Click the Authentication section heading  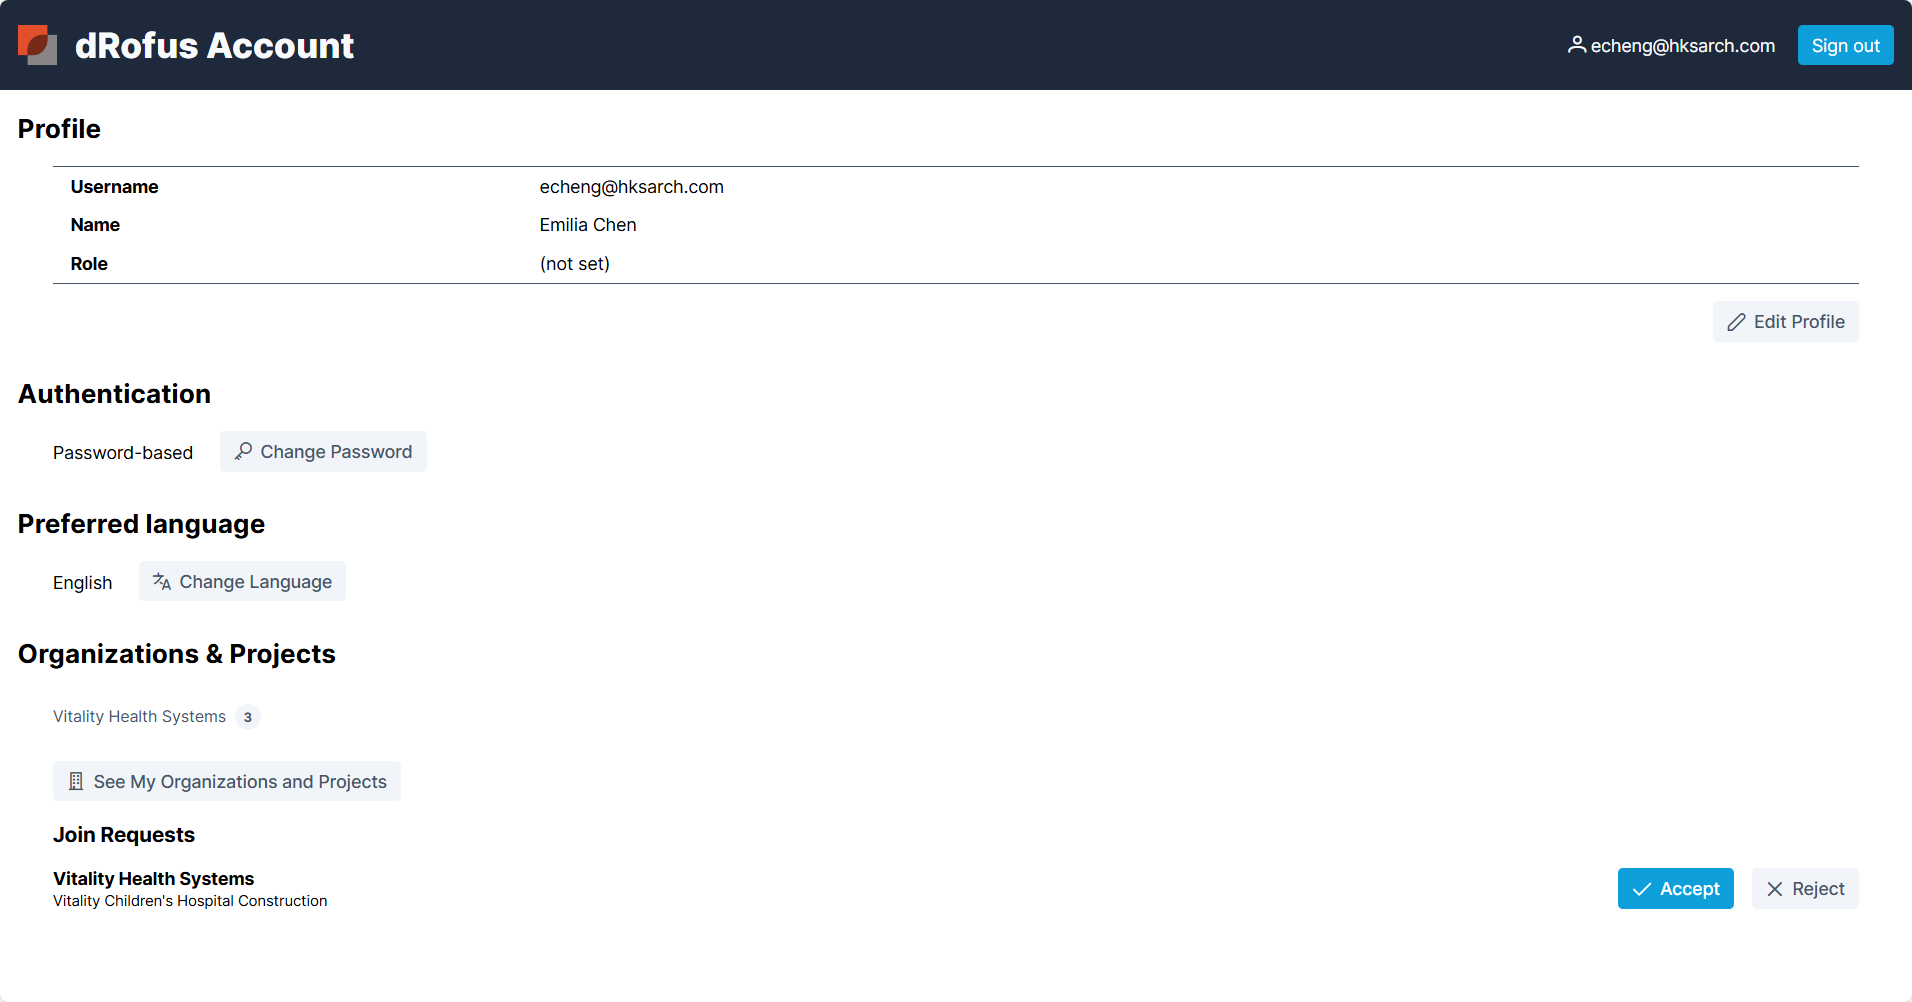(x=114, y=394)
